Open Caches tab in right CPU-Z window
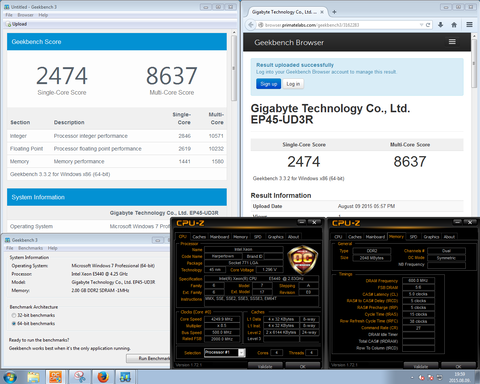The height and width of the screenshot is (384, 480). (x=355, y=237)
